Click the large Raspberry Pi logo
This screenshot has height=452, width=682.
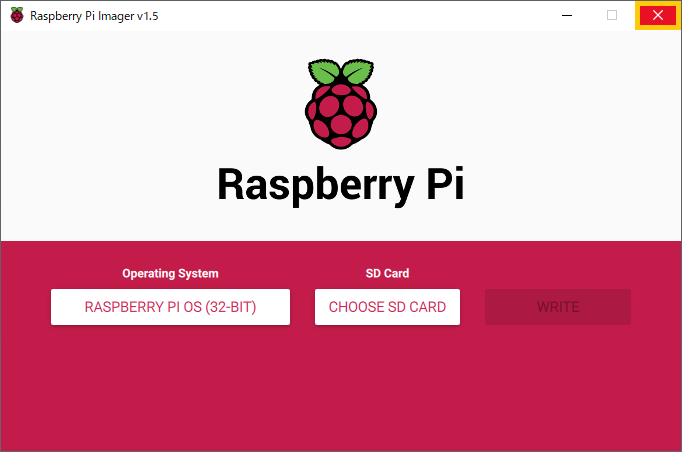pos(340,105)
